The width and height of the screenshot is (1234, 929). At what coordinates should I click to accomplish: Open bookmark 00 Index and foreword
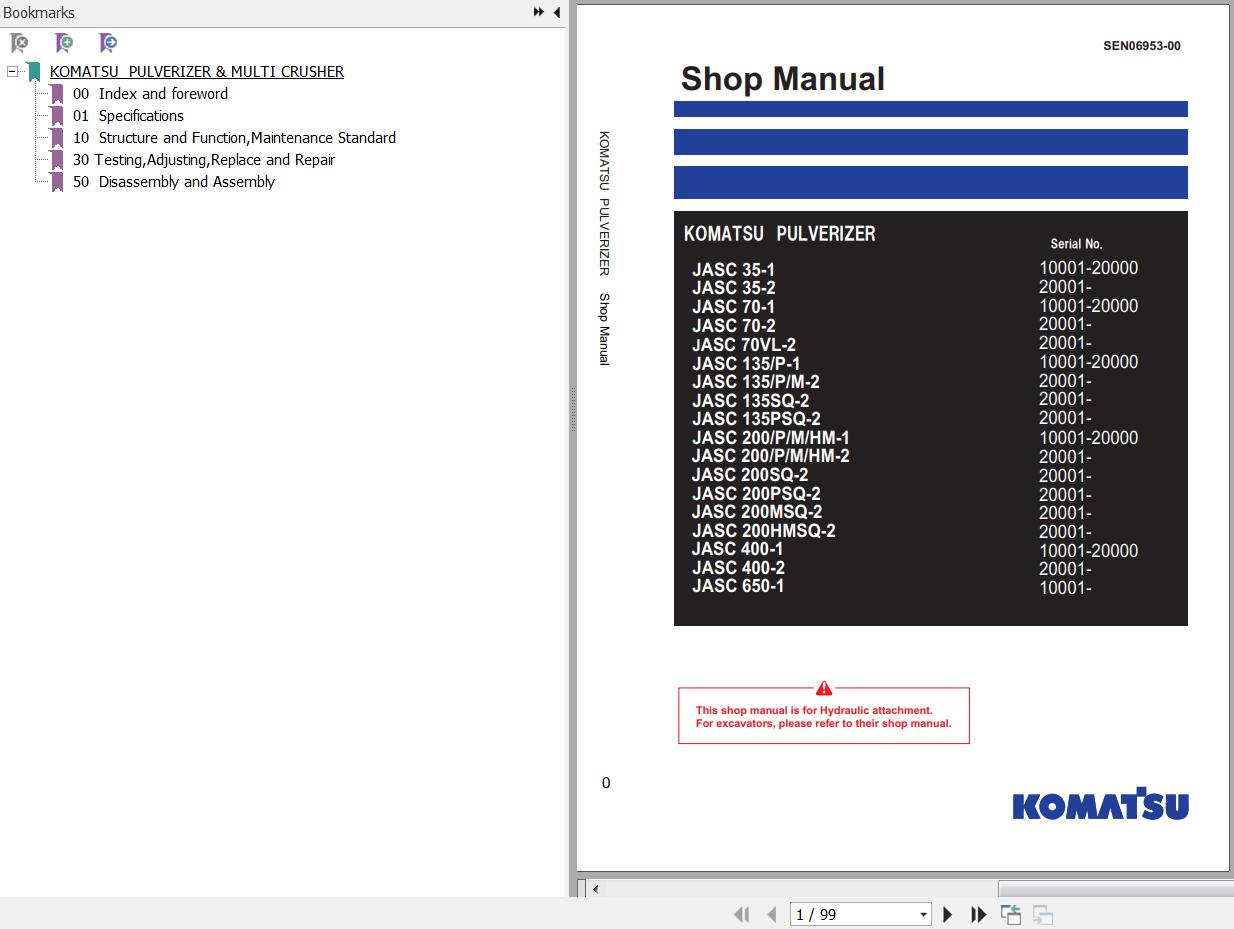tap(150, 94)
